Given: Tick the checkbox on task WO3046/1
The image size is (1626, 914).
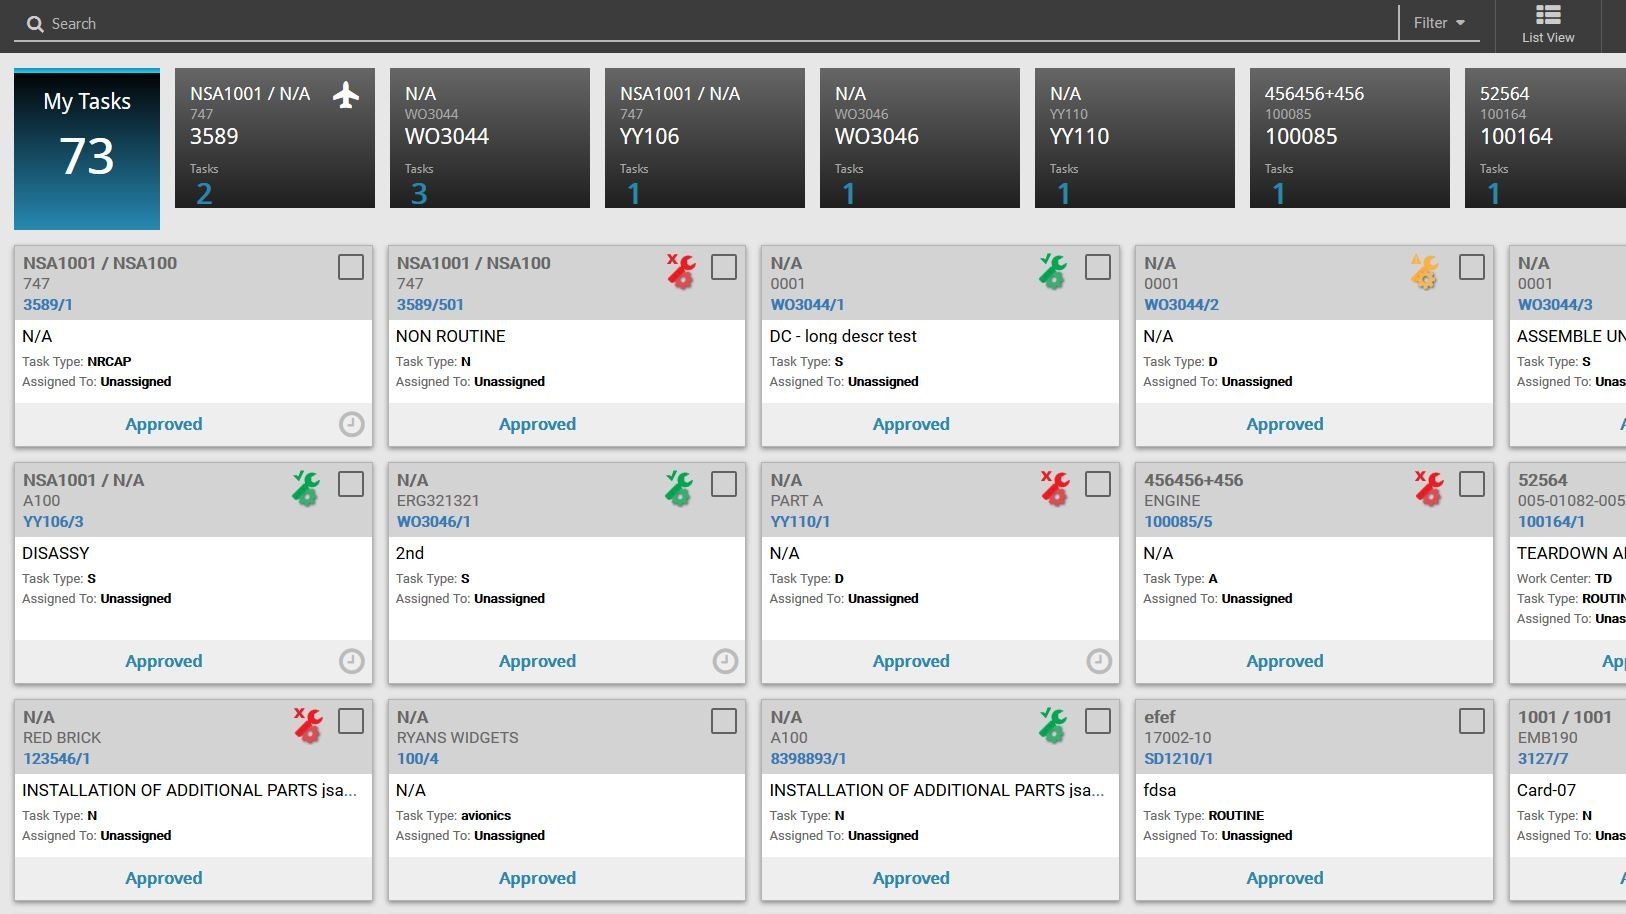Looking at the screenshot, I should point(724,484).
